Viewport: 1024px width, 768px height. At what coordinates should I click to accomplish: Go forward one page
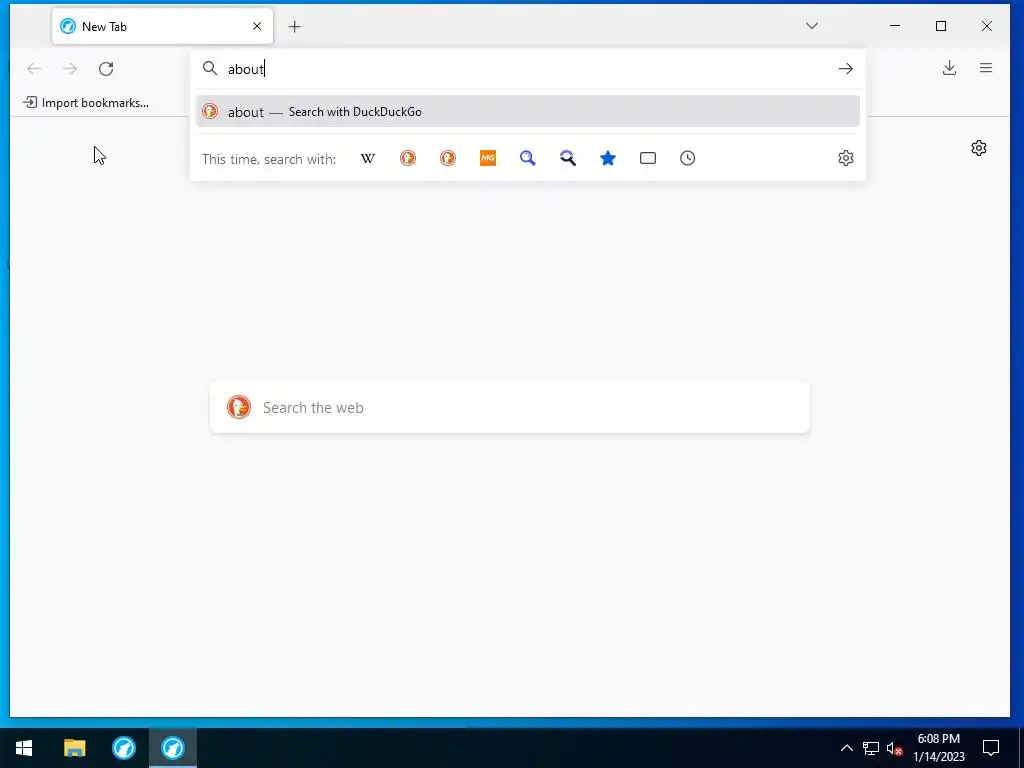click(70, 69)
